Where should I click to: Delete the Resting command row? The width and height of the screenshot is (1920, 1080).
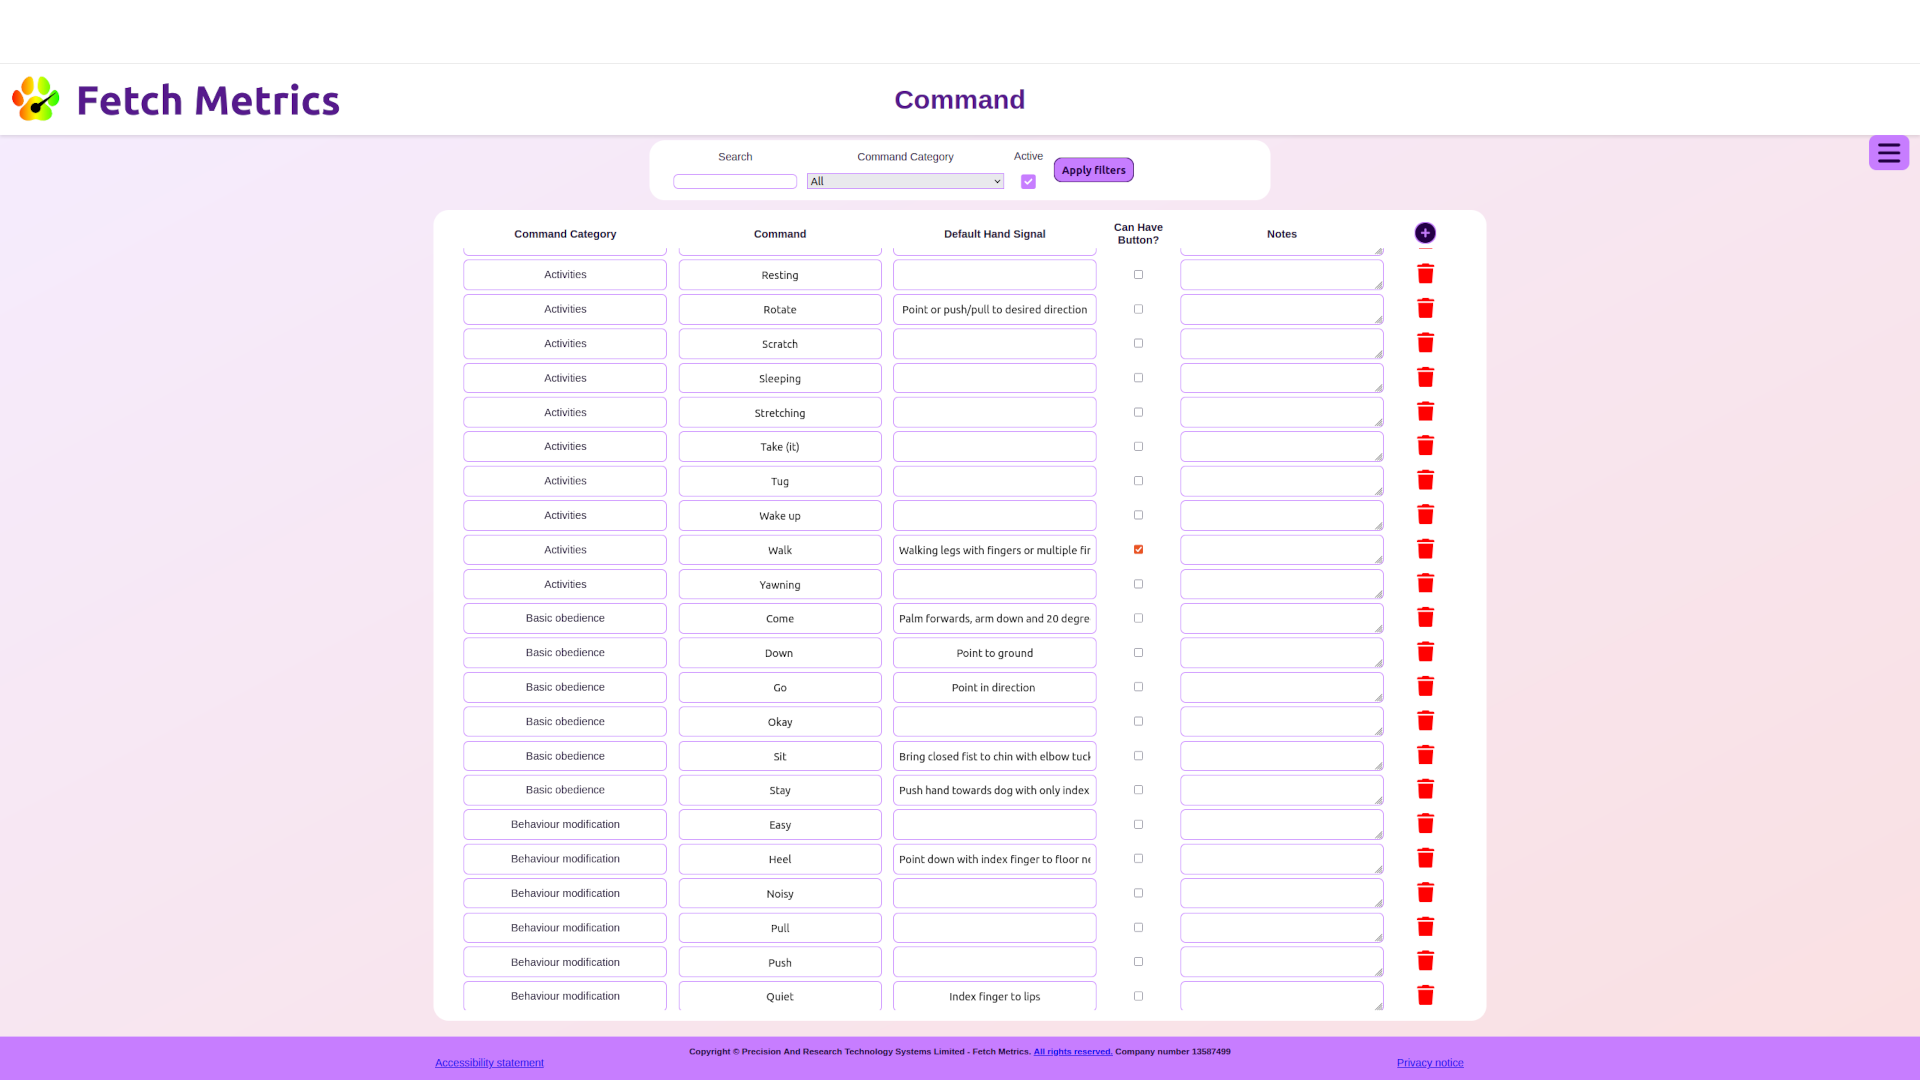(1425, 274)
